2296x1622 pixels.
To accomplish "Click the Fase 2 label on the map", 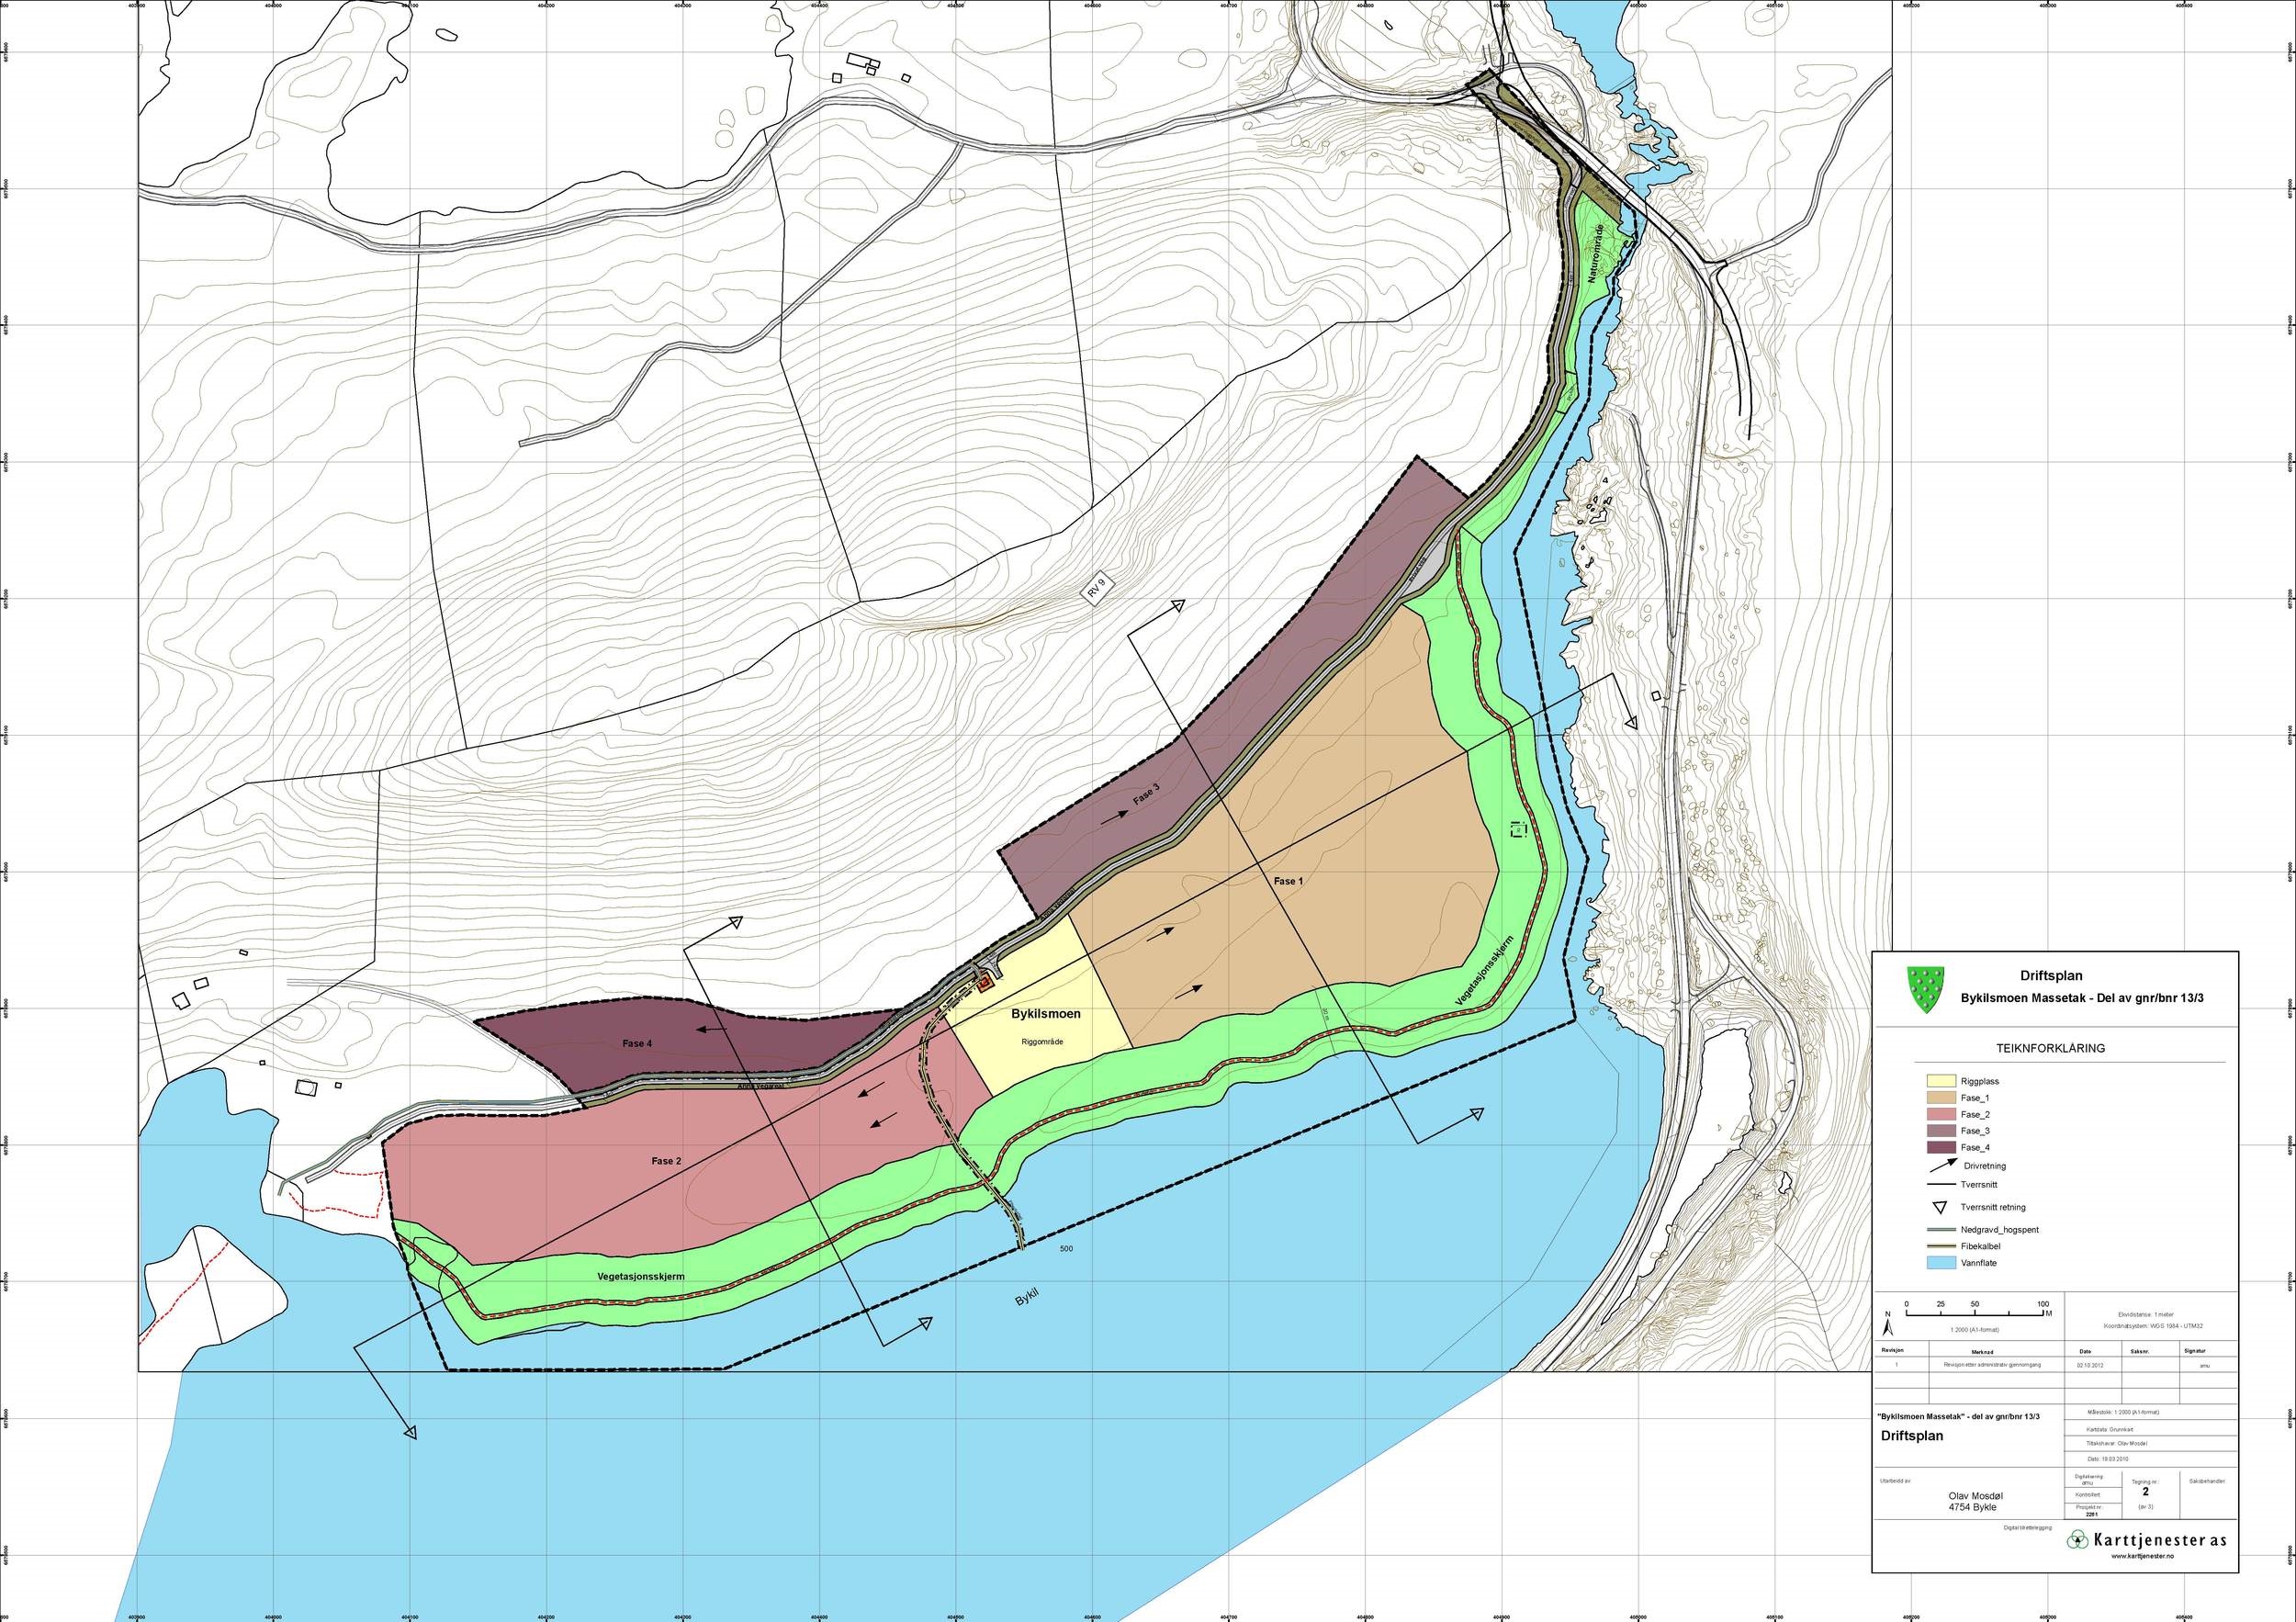I will point(666,1161).
